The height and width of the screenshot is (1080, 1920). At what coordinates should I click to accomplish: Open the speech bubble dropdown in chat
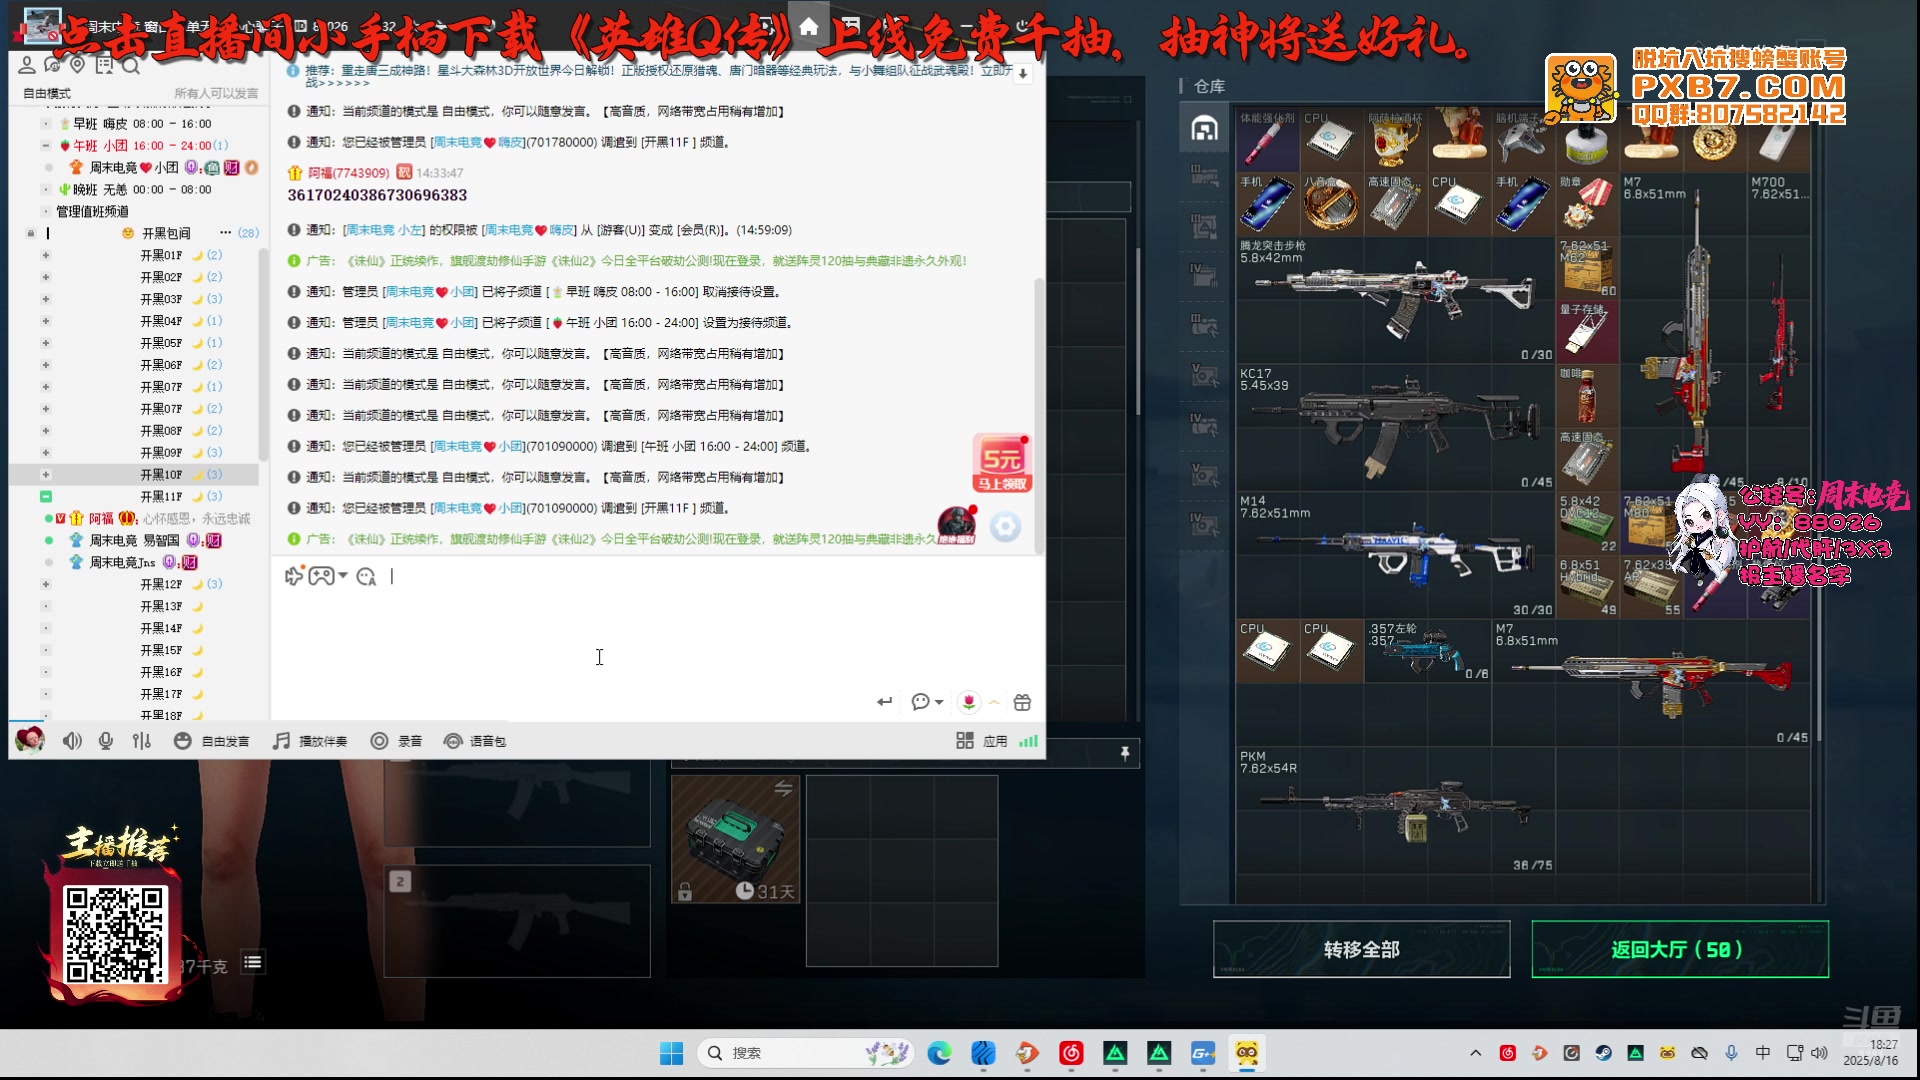(927, 702)
